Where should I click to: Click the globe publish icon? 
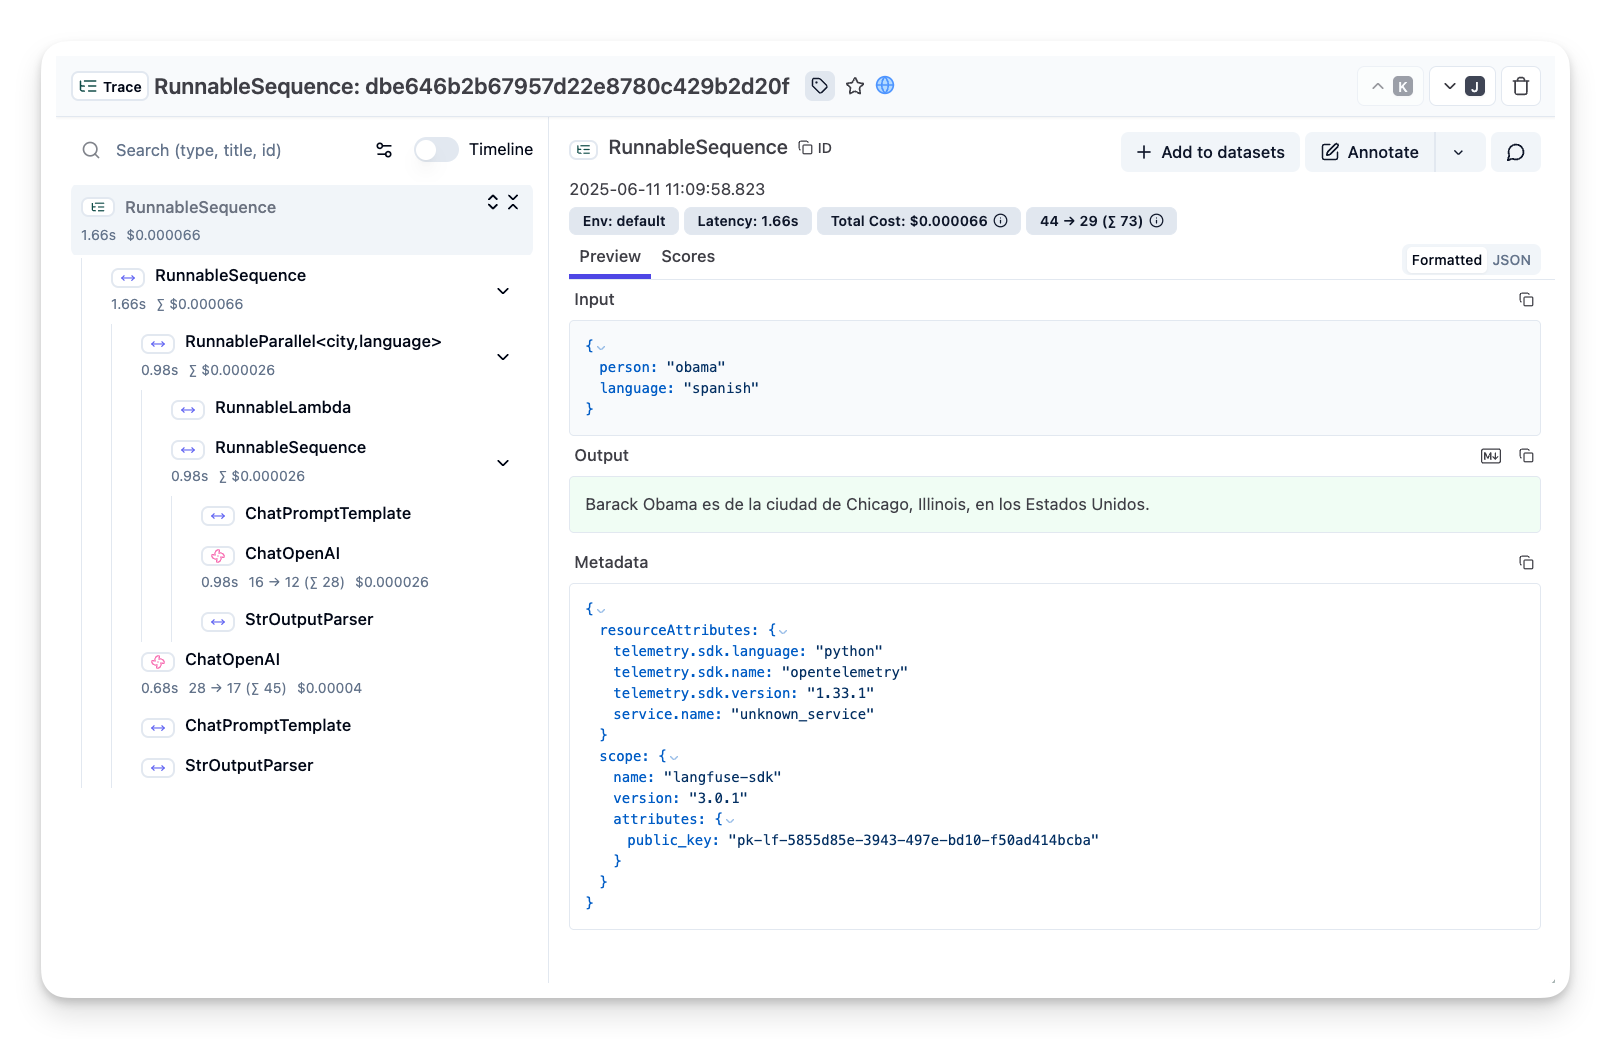885,86
